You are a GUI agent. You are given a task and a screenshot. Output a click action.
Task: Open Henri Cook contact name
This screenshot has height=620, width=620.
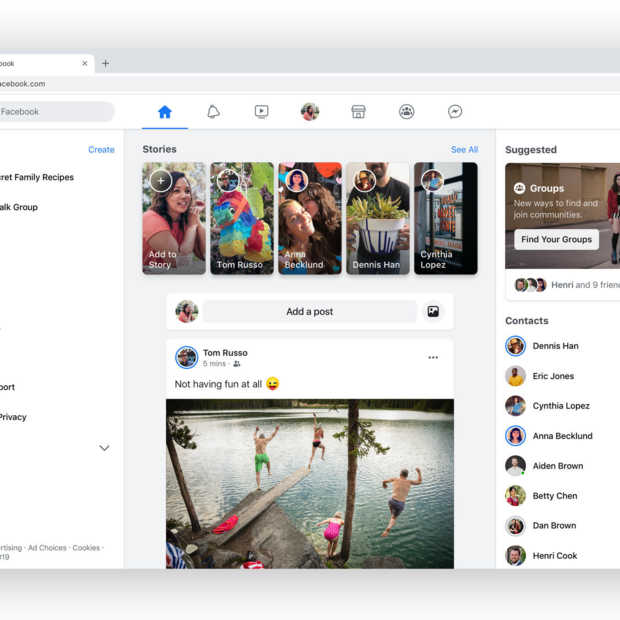(555, 556)
